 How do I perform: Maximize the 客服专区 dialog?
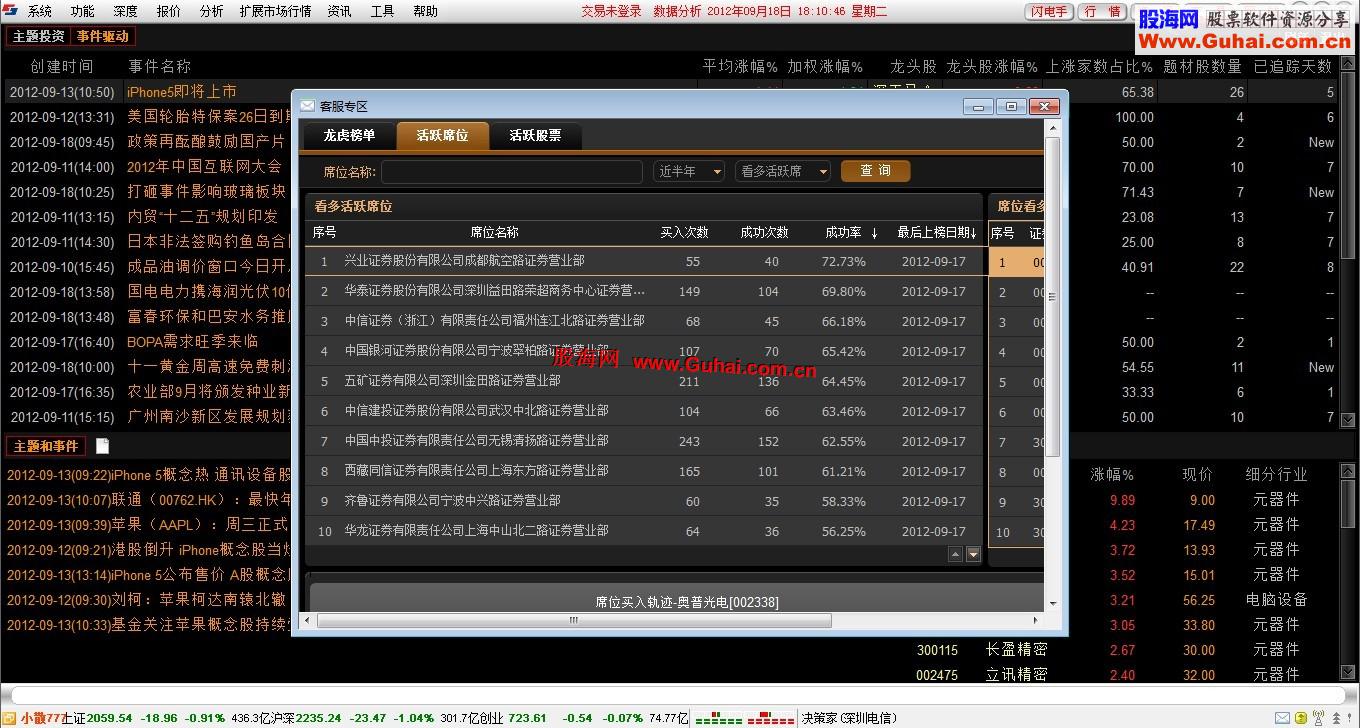coord(1011,106)
